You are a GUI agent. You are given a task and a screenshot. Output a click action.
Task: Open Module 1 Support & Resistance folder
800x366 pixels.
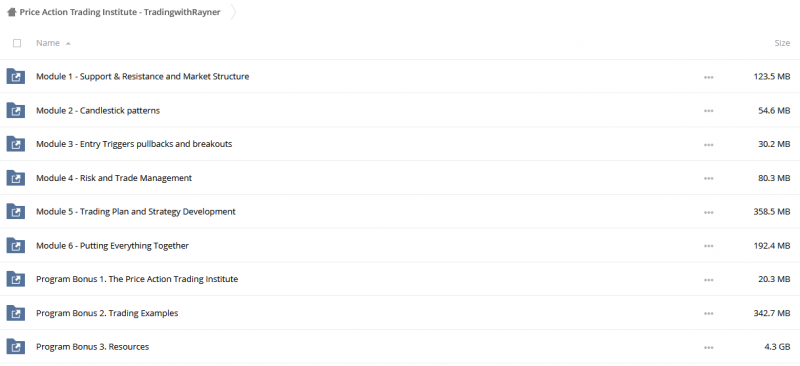142,77
